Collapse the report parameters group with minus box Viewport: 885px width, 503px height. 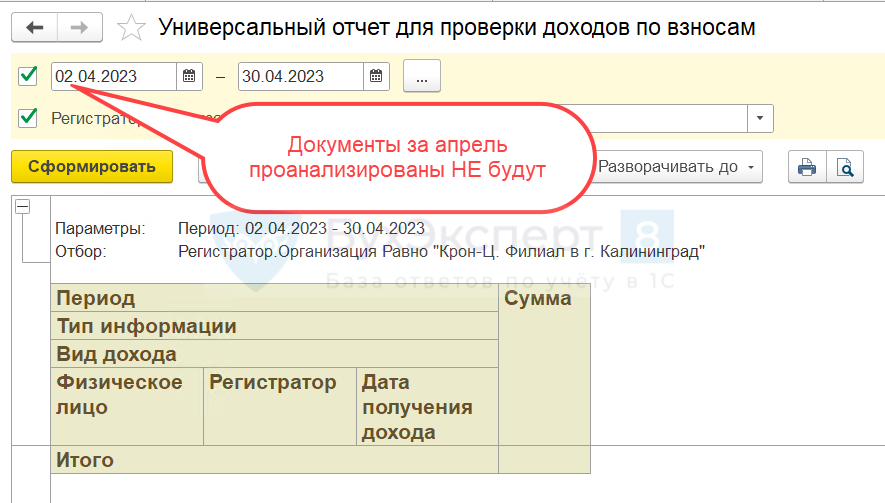[x=23, y=207]
